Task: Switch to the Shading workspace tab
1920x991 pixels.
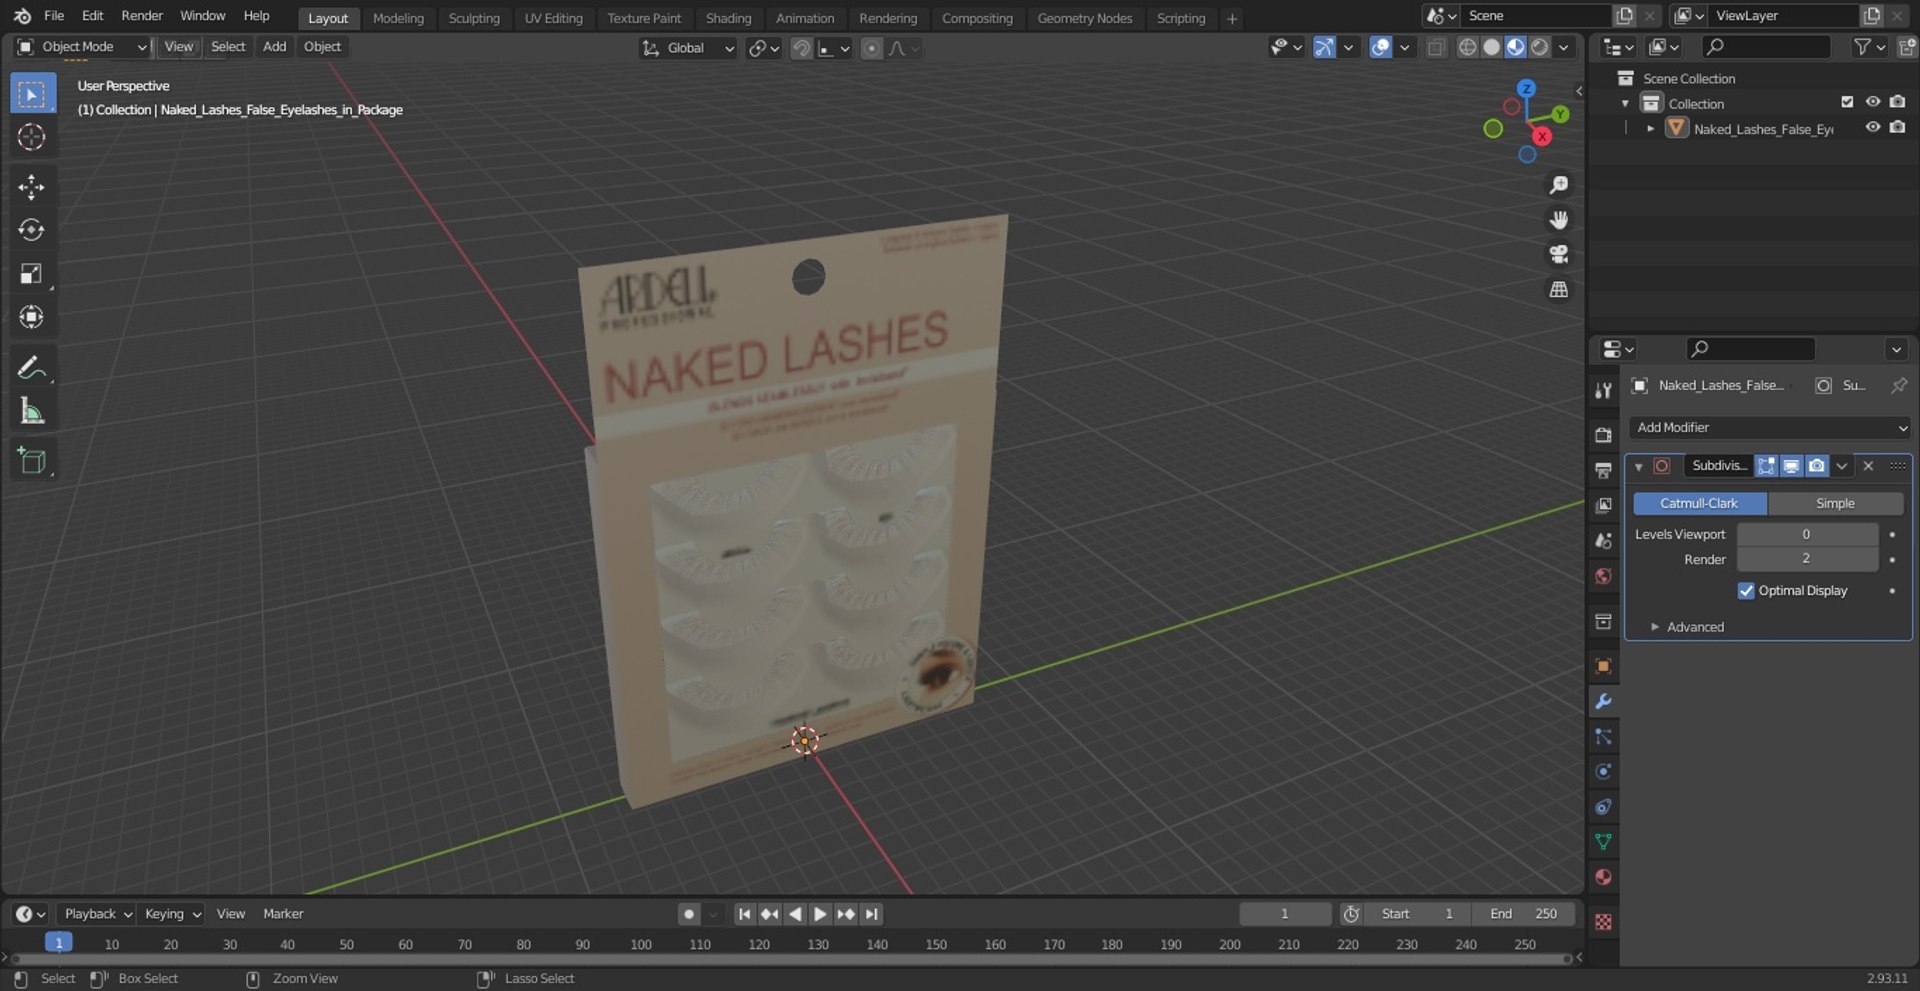Action: 728,18
